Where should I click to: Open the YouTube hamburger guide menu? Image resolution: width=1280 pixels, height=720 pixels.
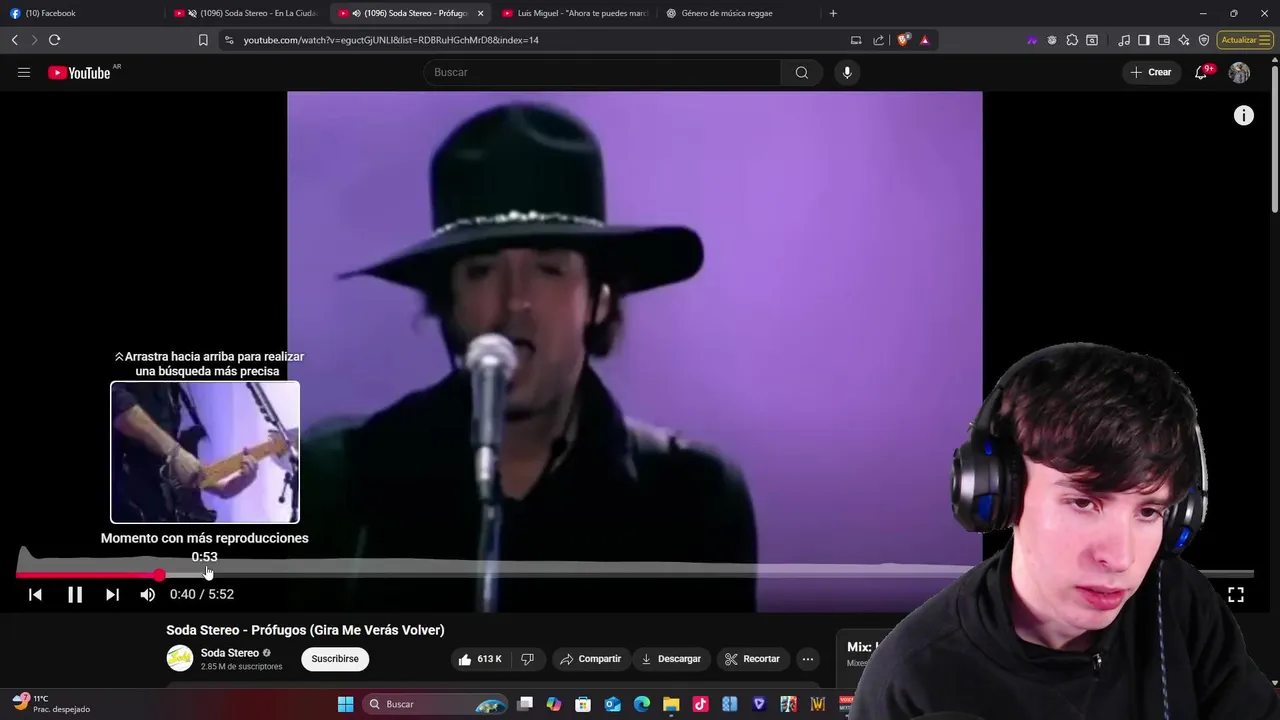(24, 72)
